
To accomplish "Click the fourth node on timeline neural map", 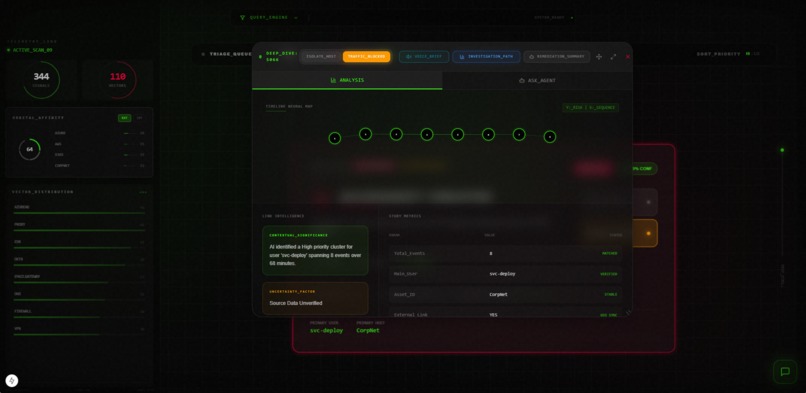I will tap(427, 134).
